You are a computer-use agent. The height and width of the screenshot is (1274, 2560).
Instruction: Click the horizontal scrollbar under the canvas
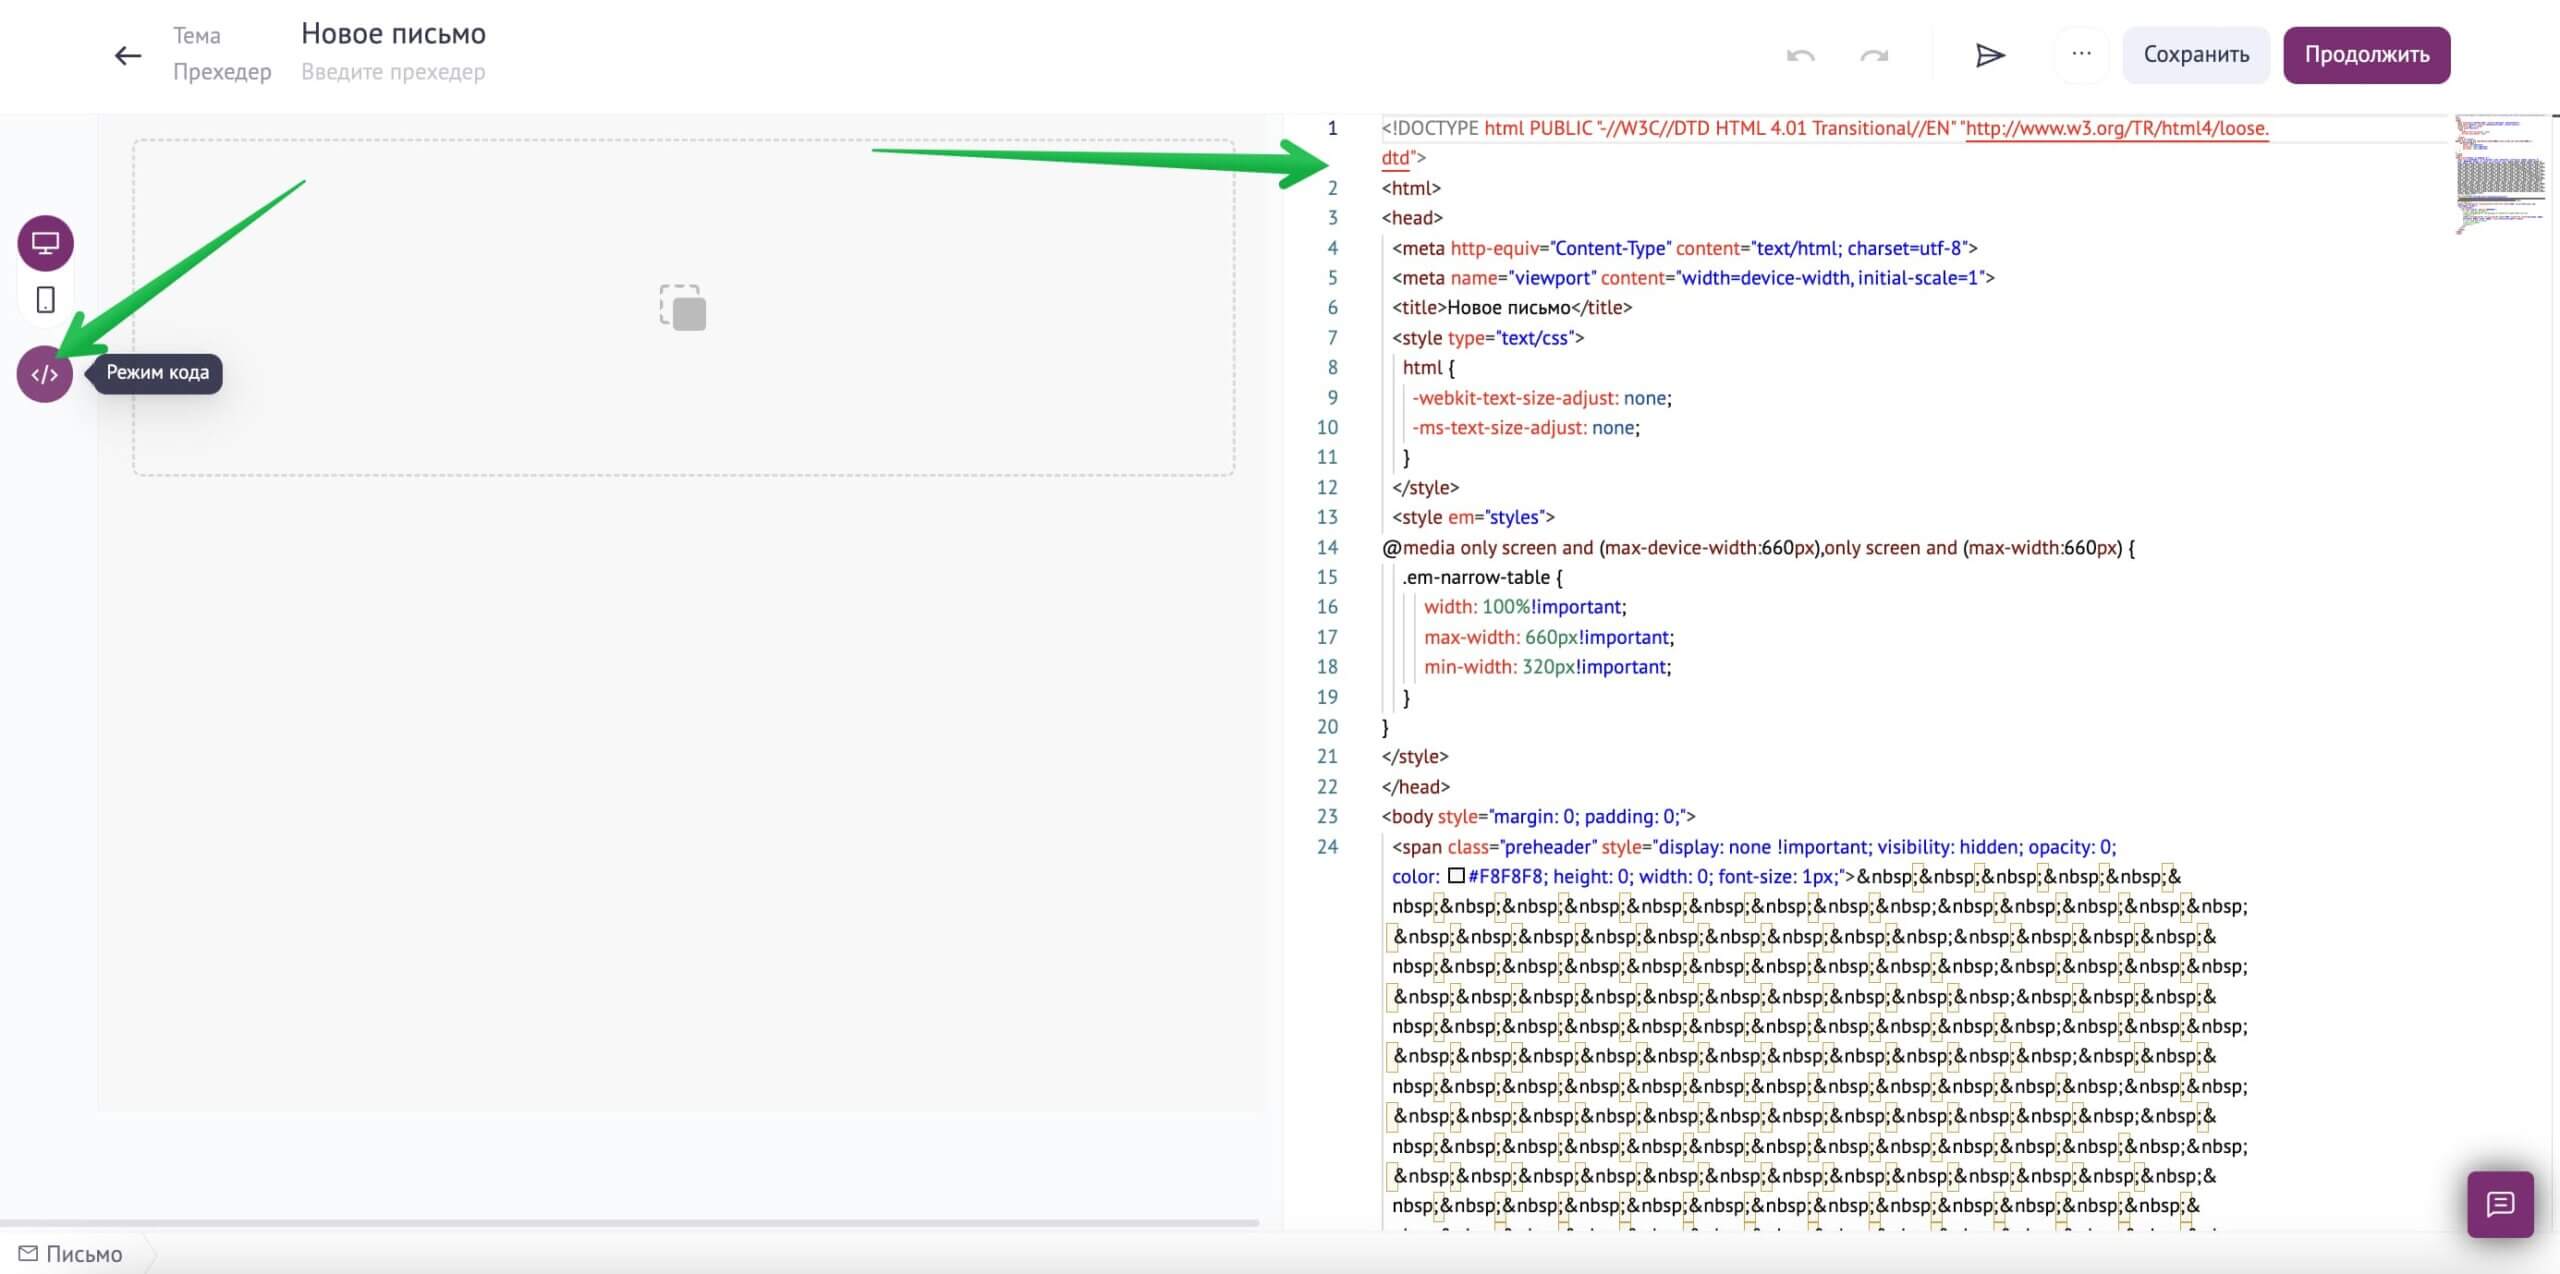pyautogui.click(x=629, y=1223)
